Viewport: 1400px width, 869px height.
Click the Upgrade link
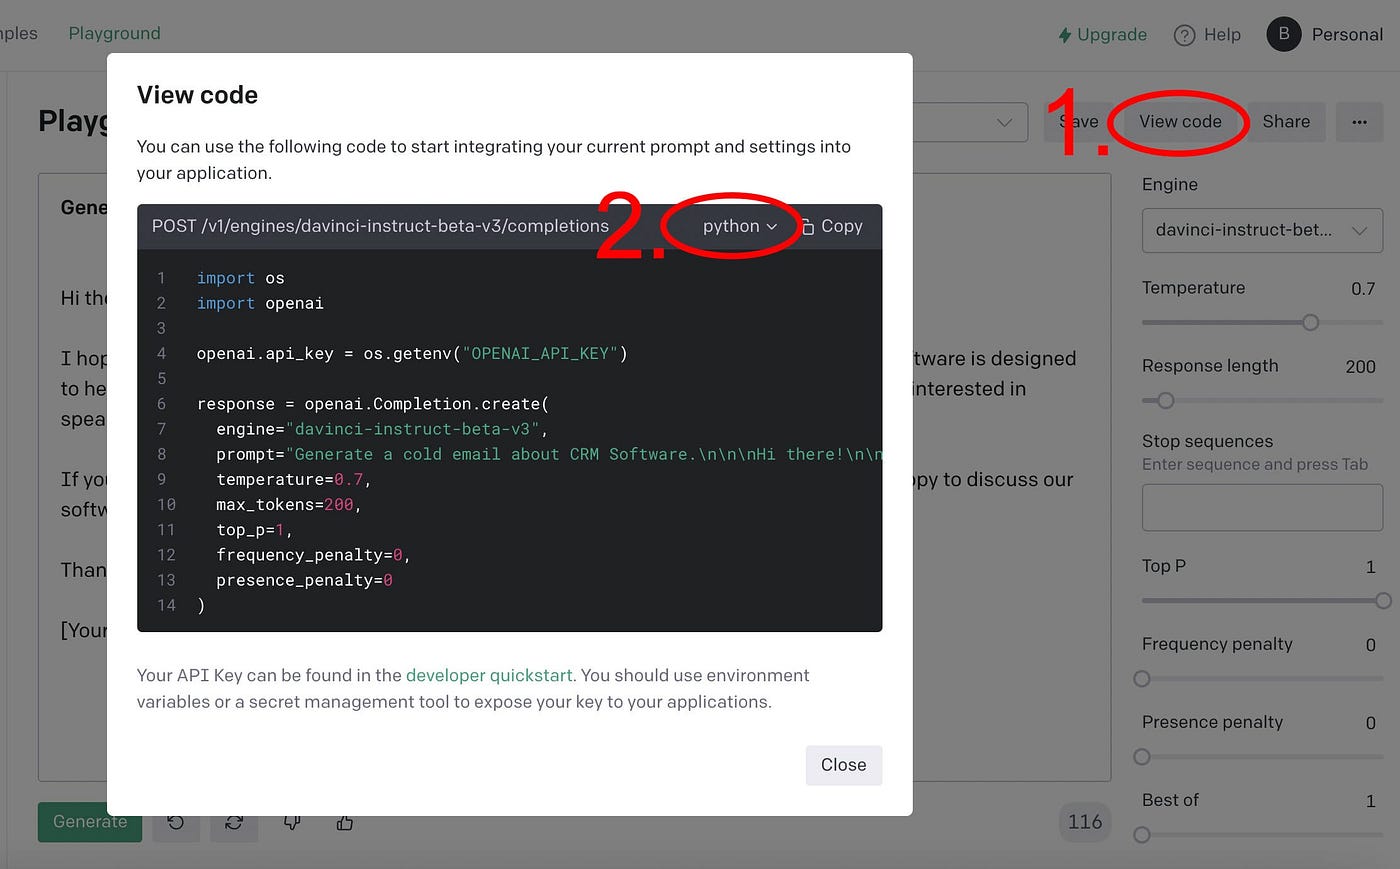[1102, 34]
